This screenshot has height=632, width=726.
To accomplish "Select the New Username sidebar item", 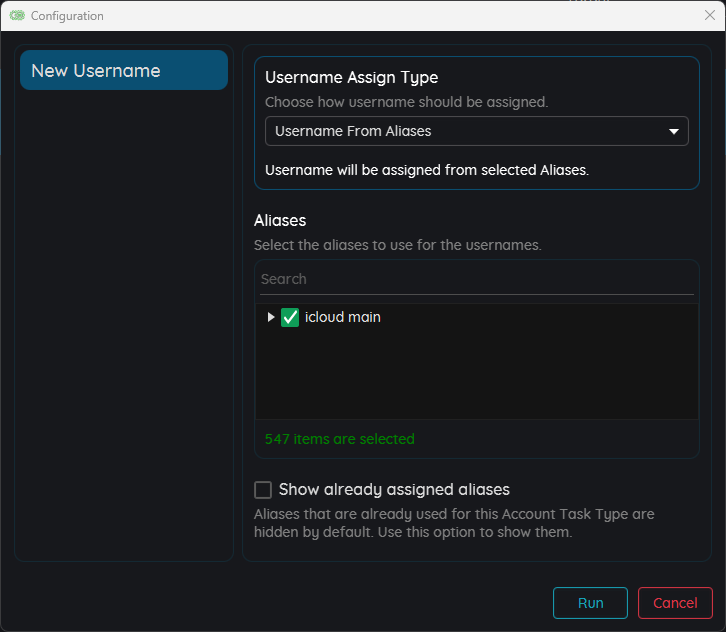I will click(124, 71).
